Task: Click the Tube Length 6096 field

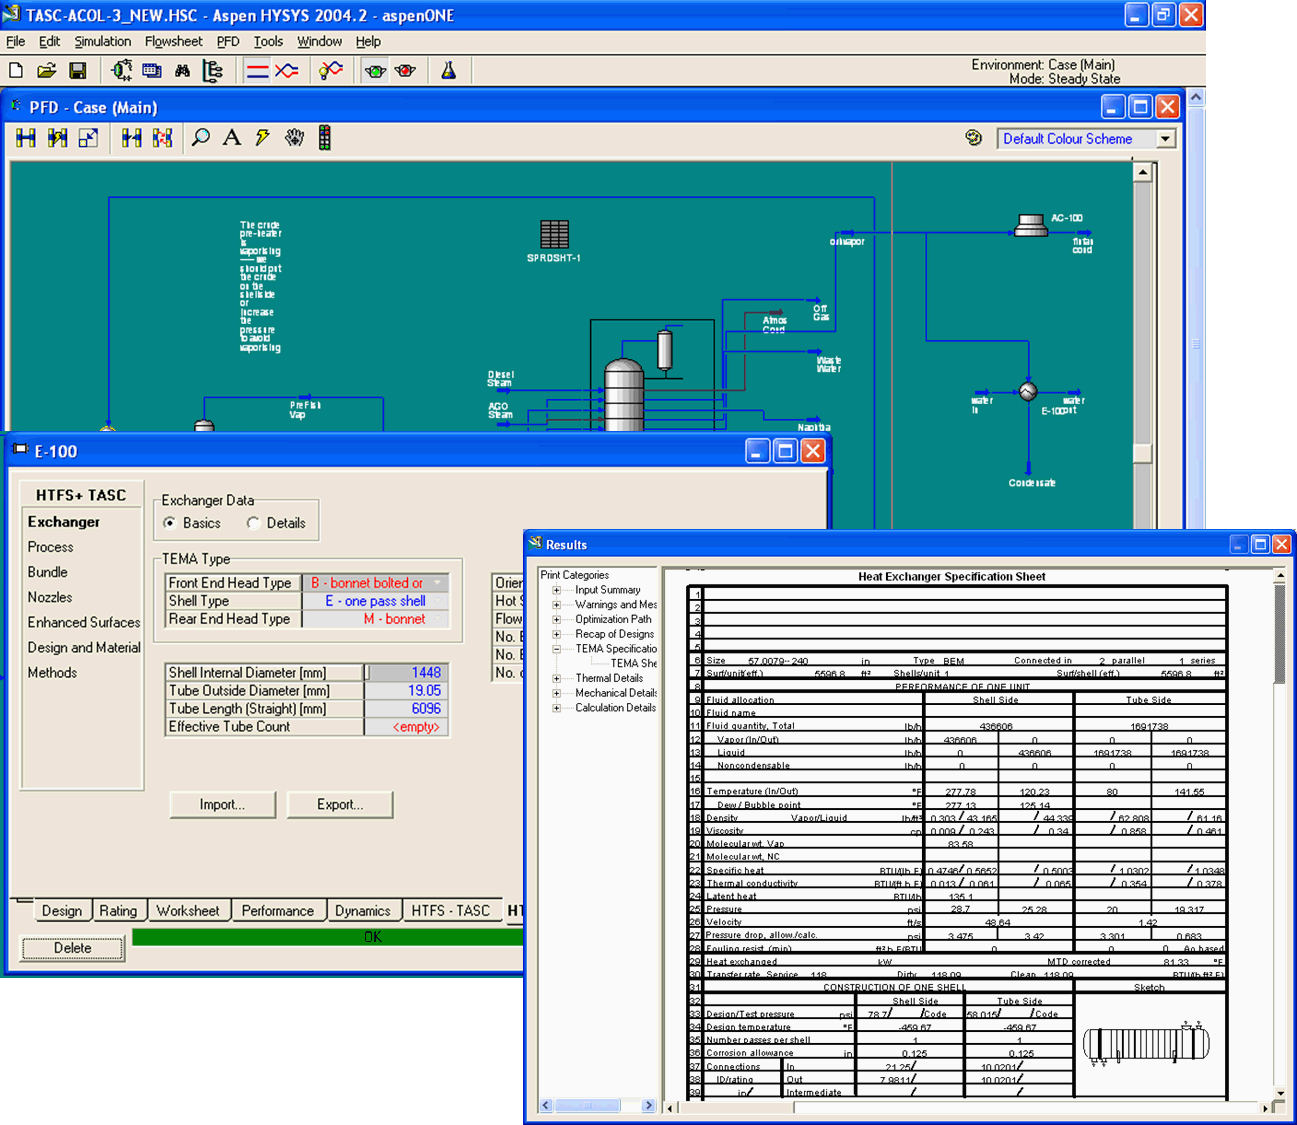Action: tap(405, 709)
